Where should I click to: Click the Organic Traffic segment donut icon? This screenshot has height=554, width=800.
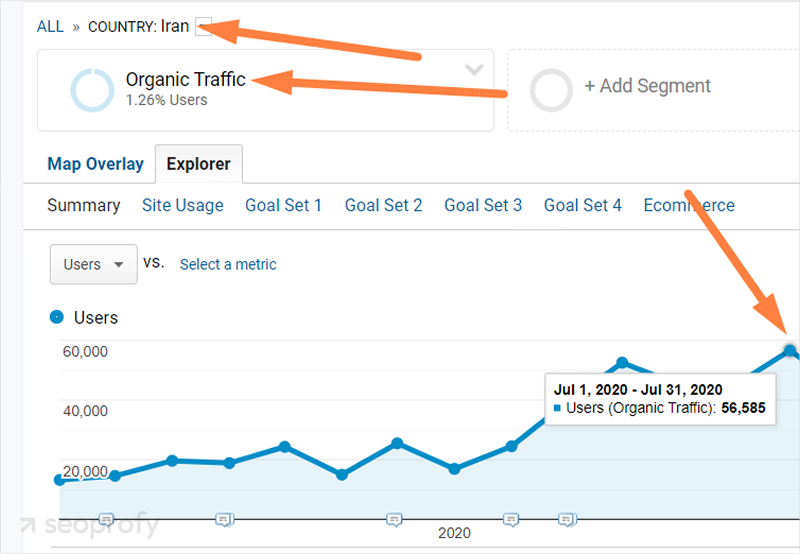[91, 90]
